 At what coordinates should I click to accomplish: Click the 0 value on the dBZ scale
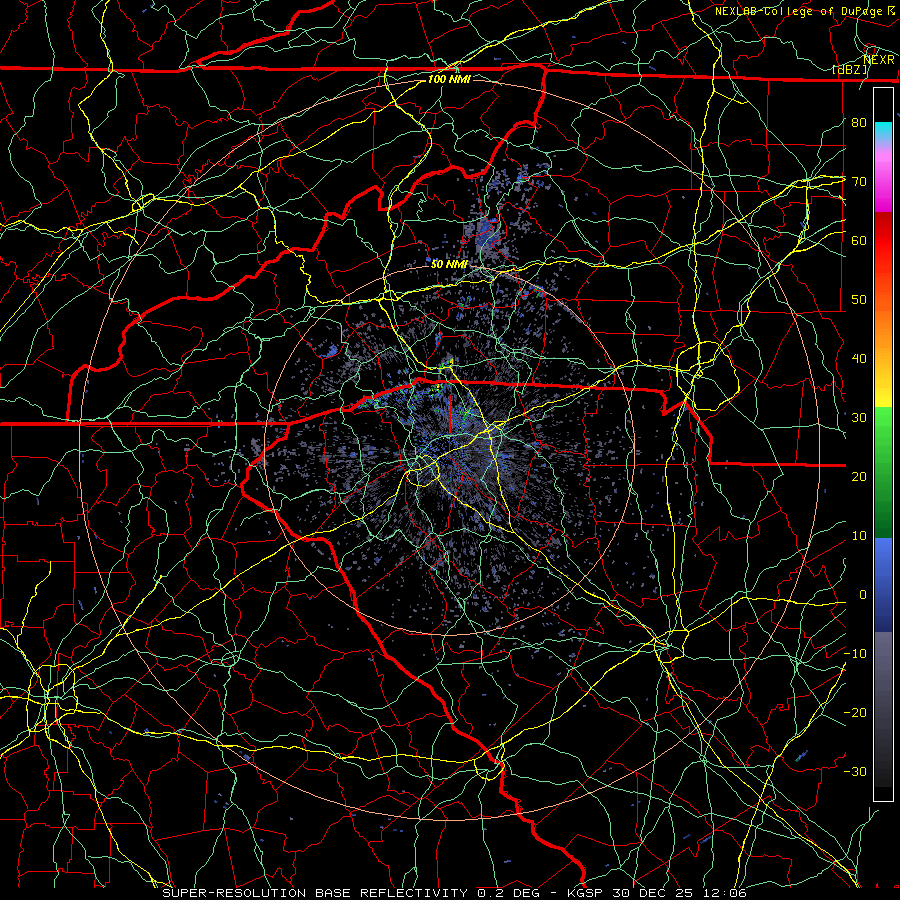click(863, 595)
